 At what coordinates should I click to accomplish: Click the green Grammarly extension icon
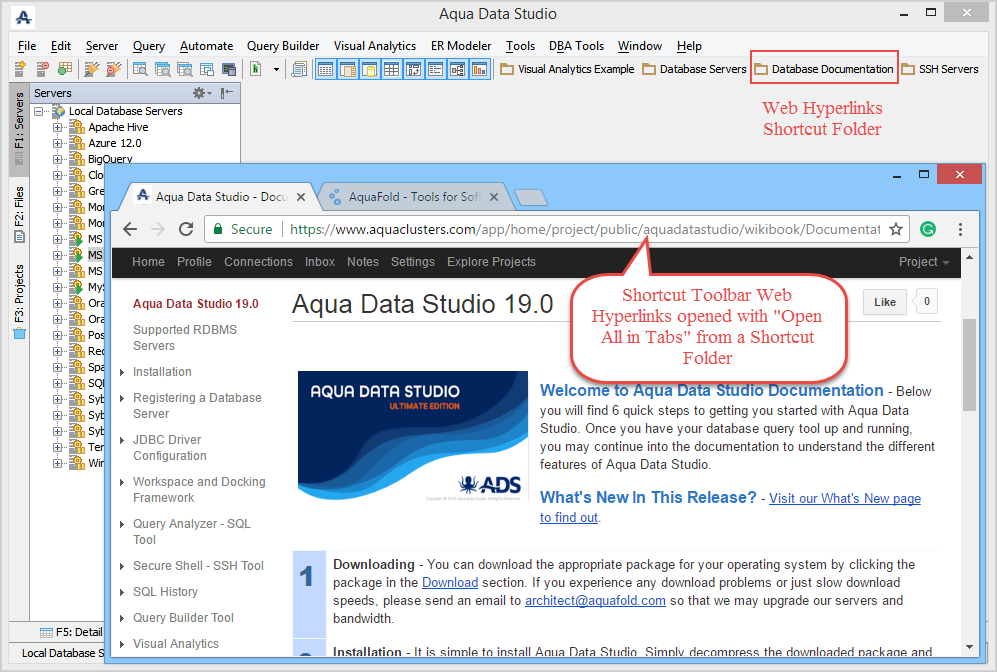[928, 229]
